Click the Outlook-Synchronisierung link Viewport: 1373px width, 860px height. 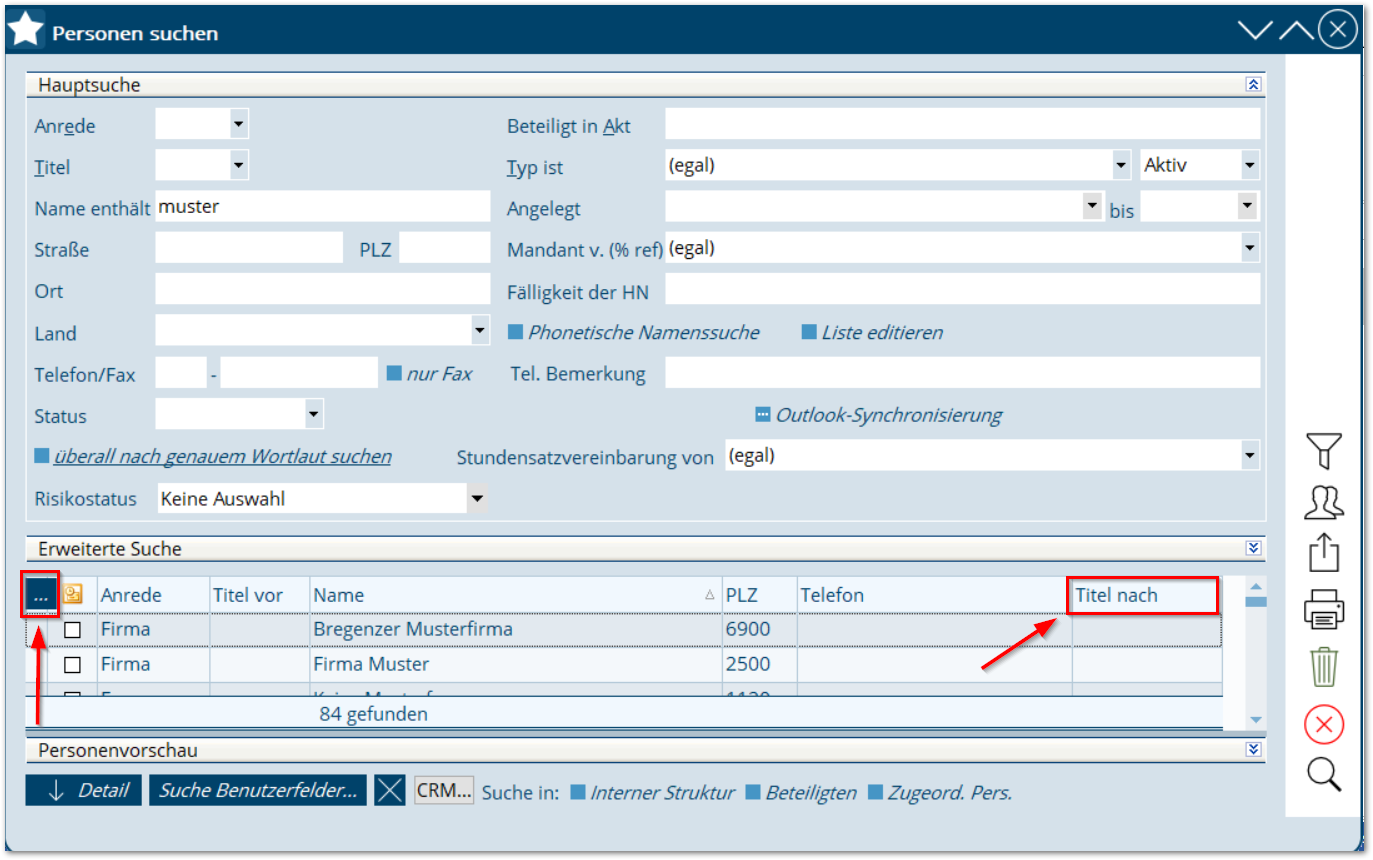tap(888, 414)
